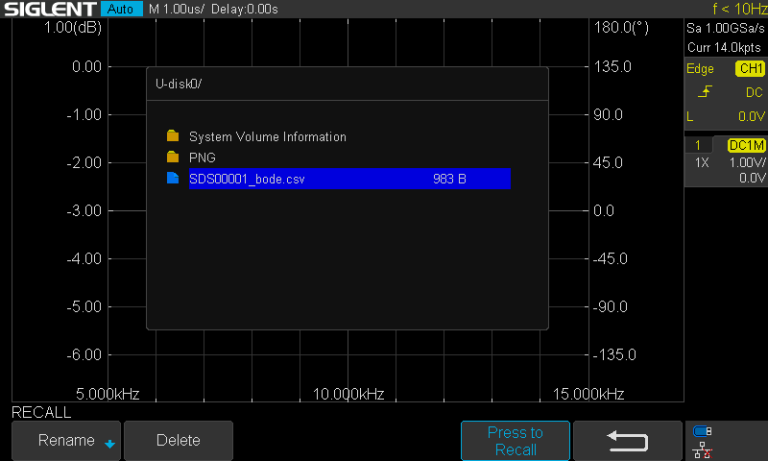
Task: Toggle the CH1 trigger source badge
Action: click(x=749, y=69)
